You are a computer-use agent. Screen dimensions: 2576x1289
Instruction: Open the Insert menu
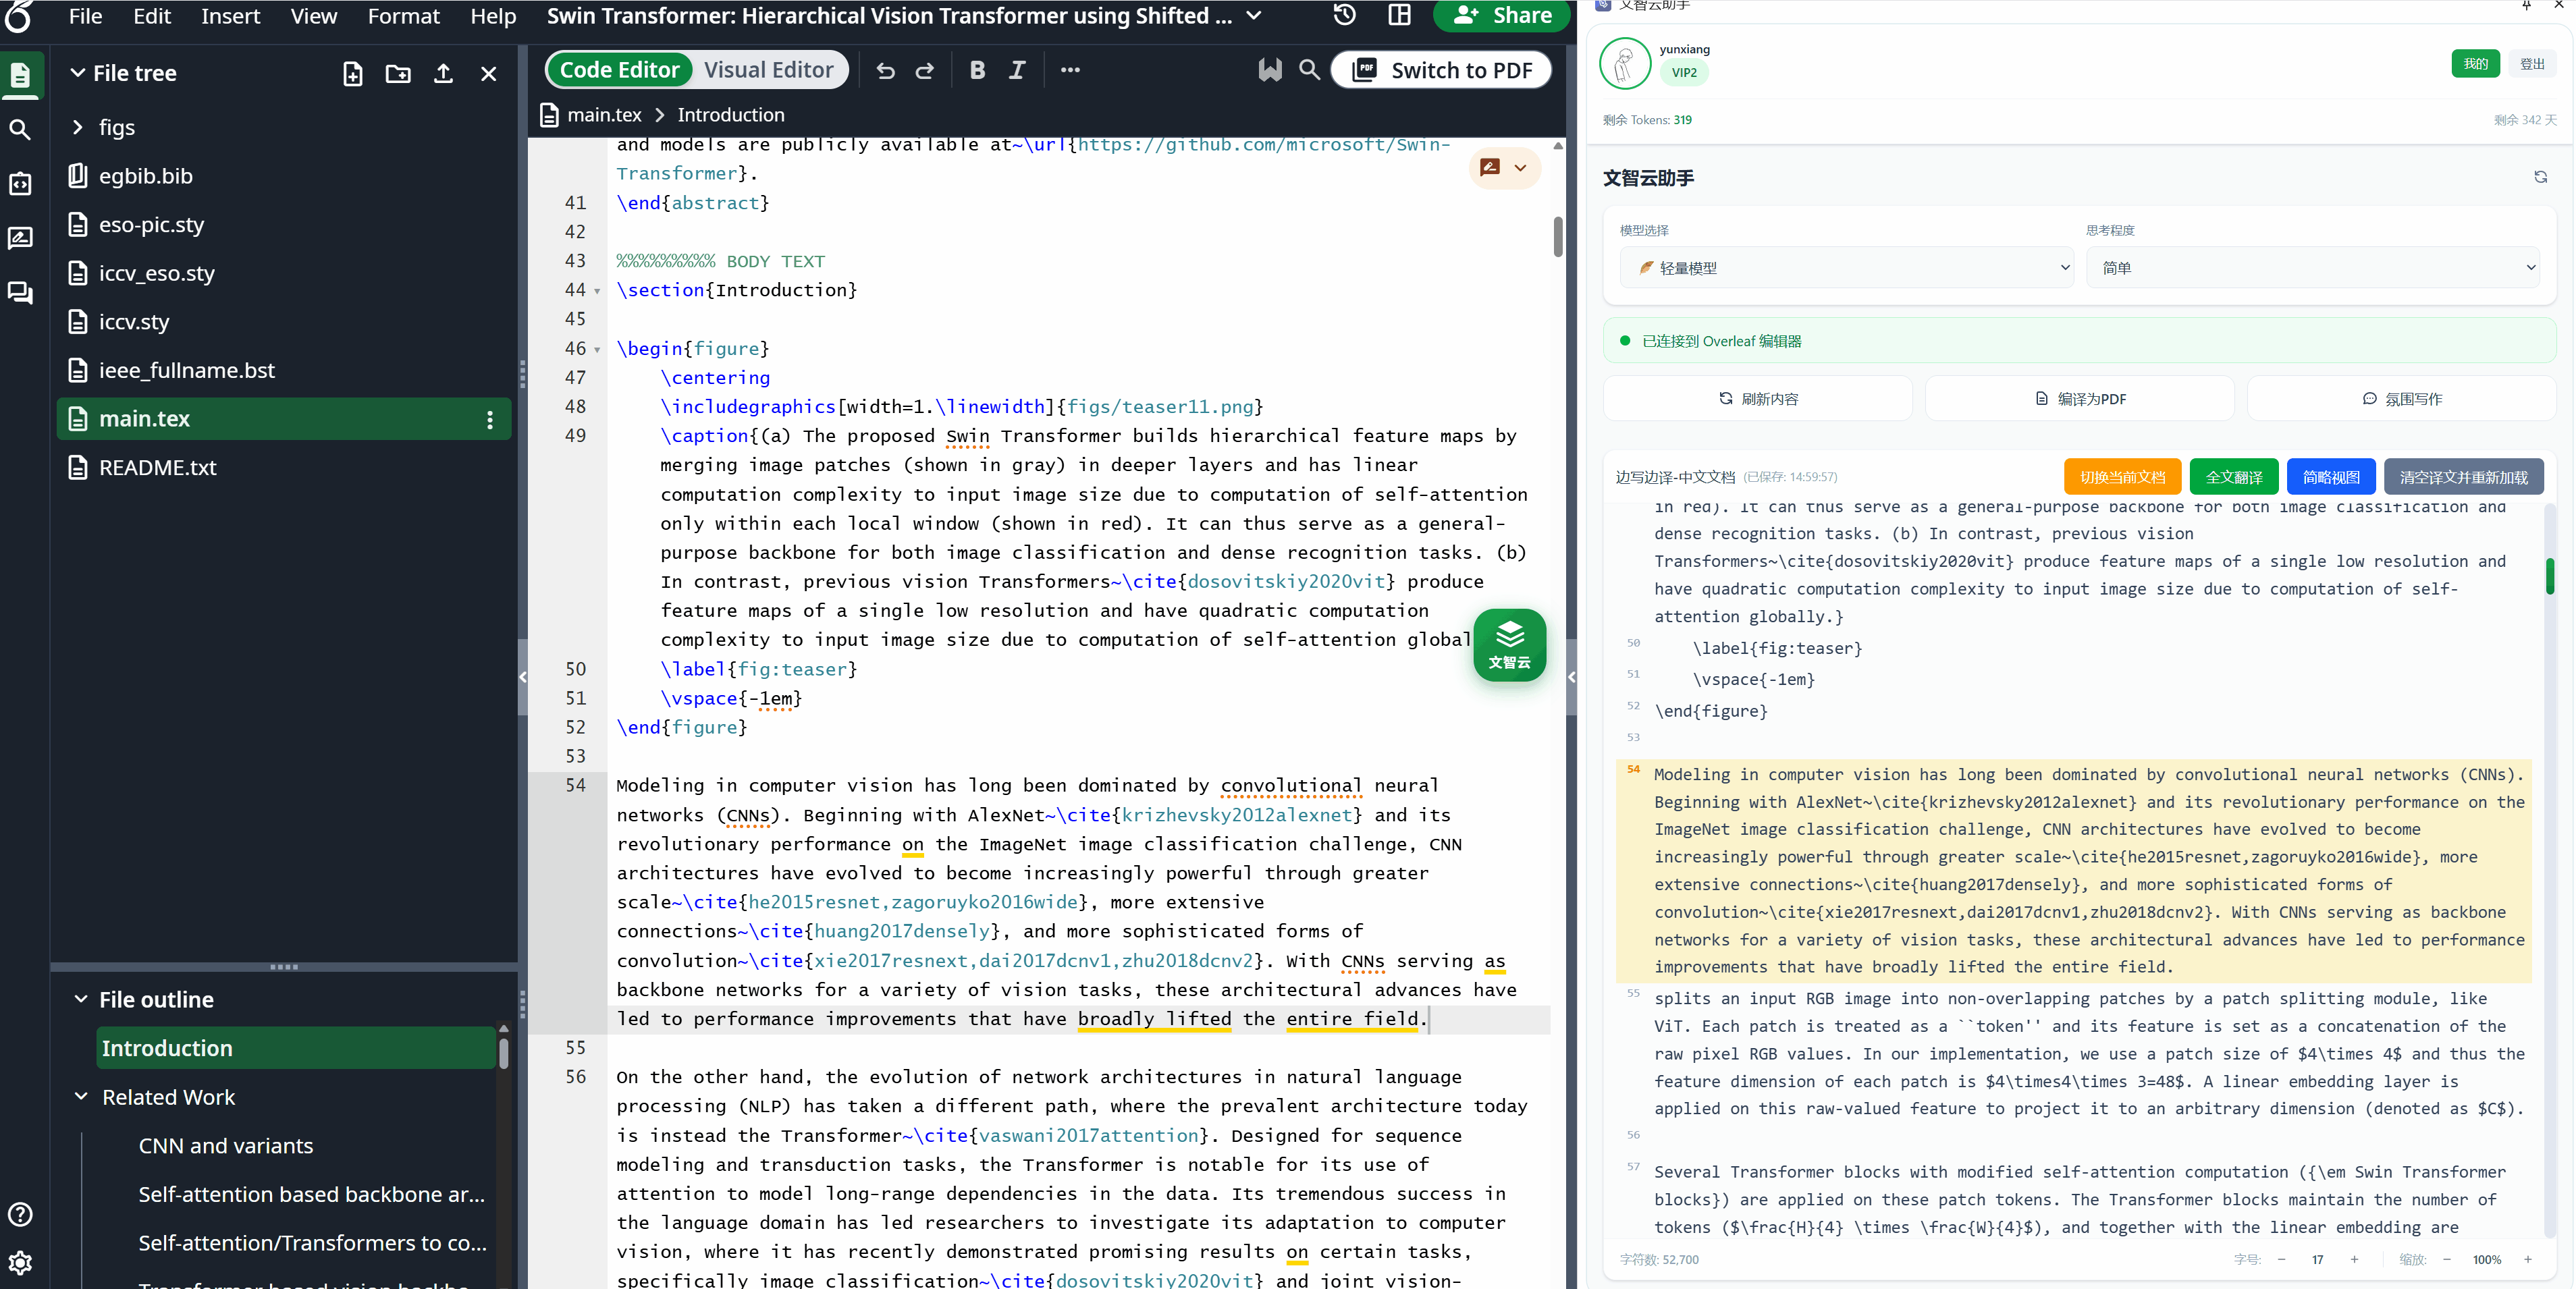(230, 16)
